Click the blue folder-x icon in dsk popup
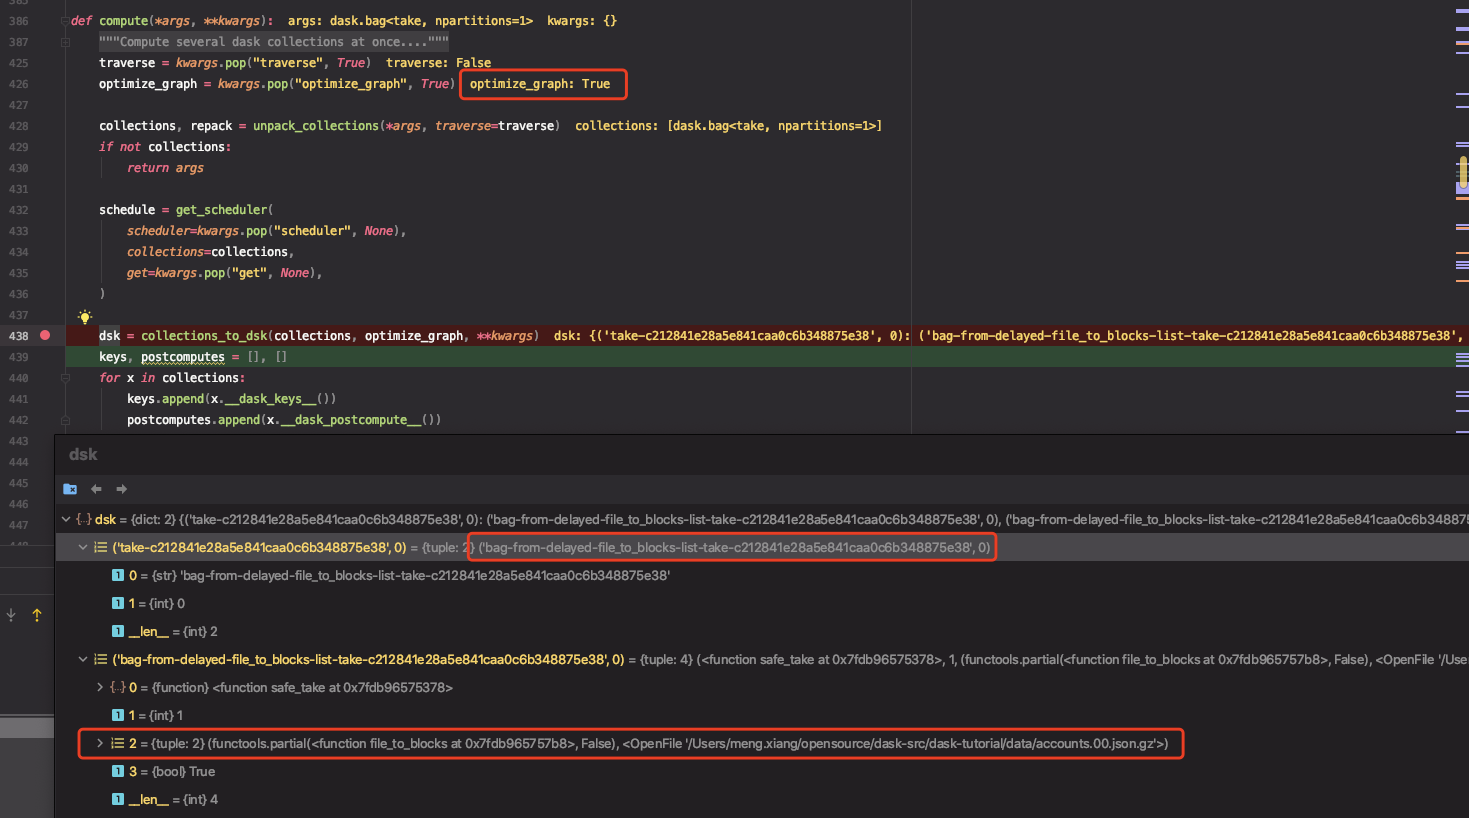The height and width of the screenshot is (818, 1469). click(x=70, y=489)
